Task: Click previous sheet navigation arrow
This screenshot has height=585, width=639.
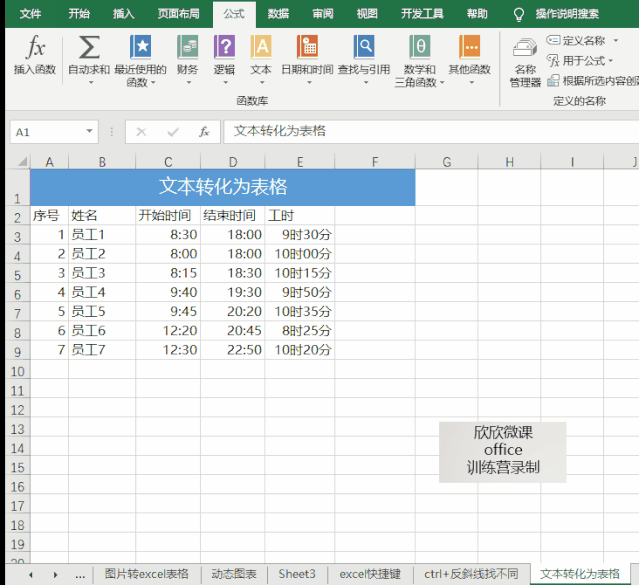Action: 31,575
